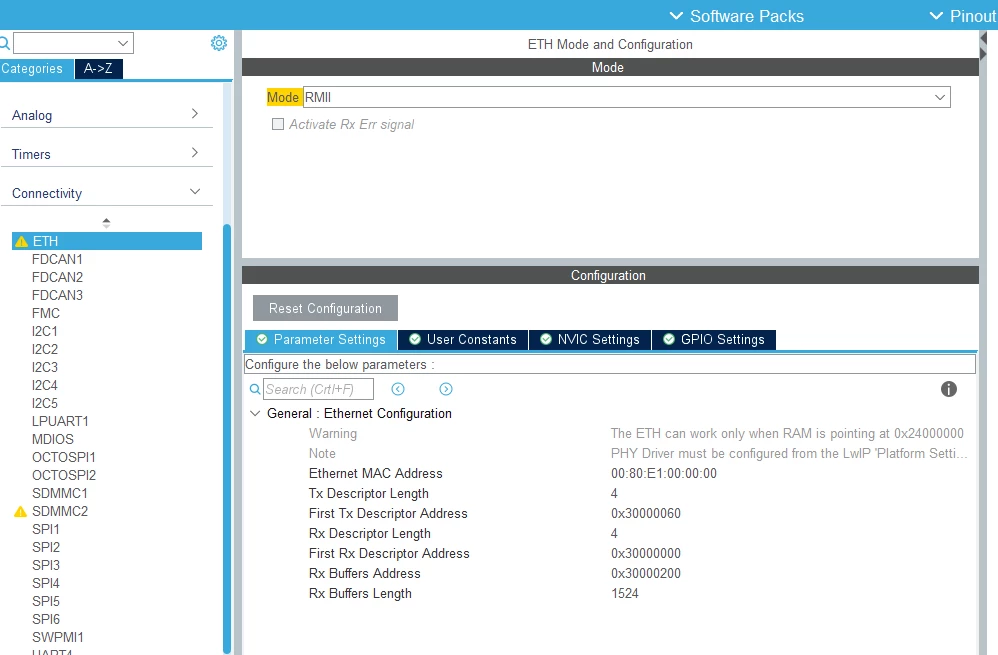The image size is (998, 655).
Task: Select SDMMC2 in the peripheral list
Action: (60, 511)
